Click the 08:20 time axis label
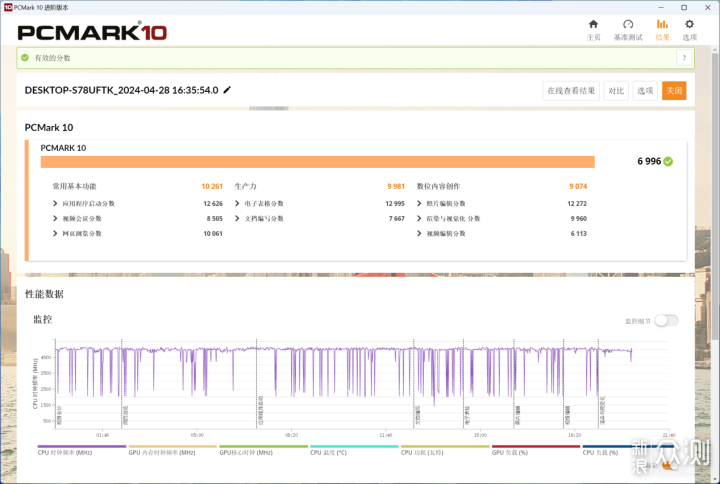This screenshot has width=720, height=484. pyautogui.click(x=291, y=435)
